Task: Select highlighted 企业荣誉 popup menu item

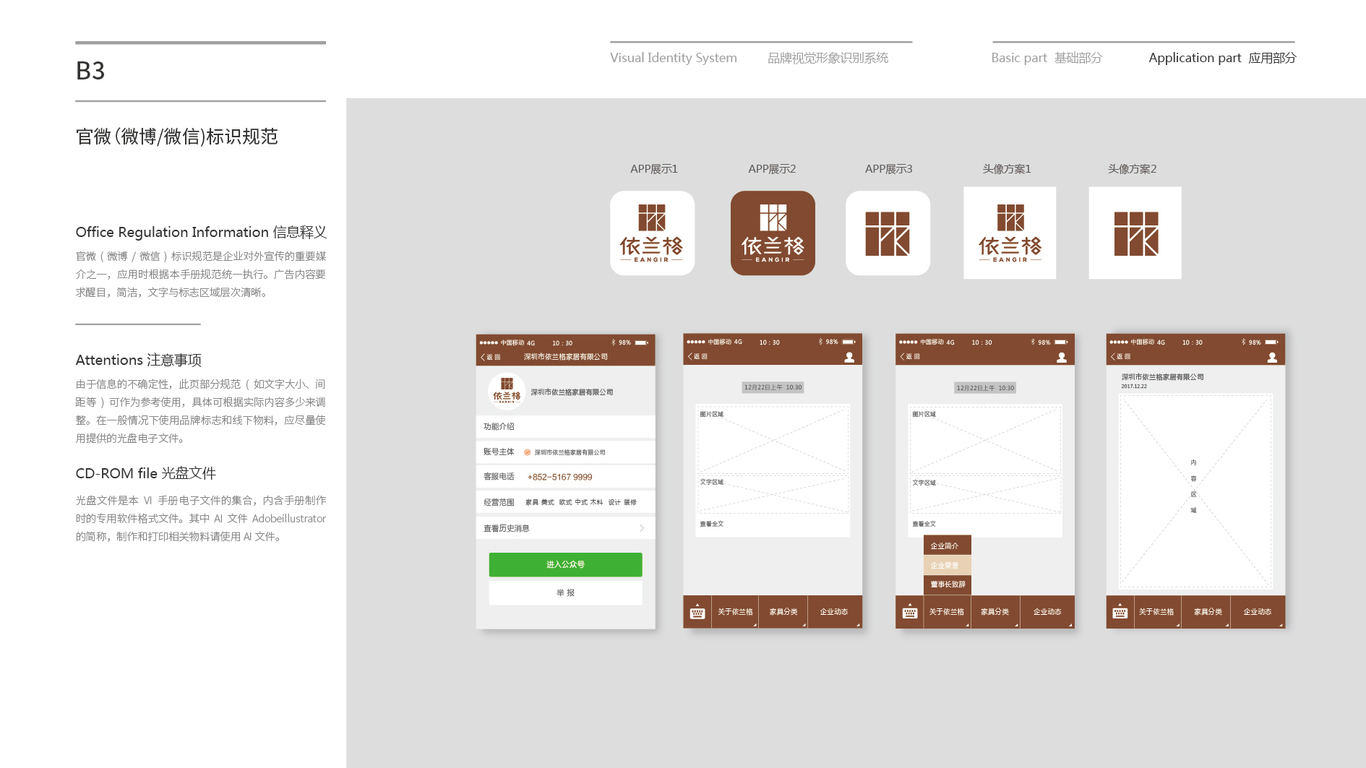Action: coord(946,565)
